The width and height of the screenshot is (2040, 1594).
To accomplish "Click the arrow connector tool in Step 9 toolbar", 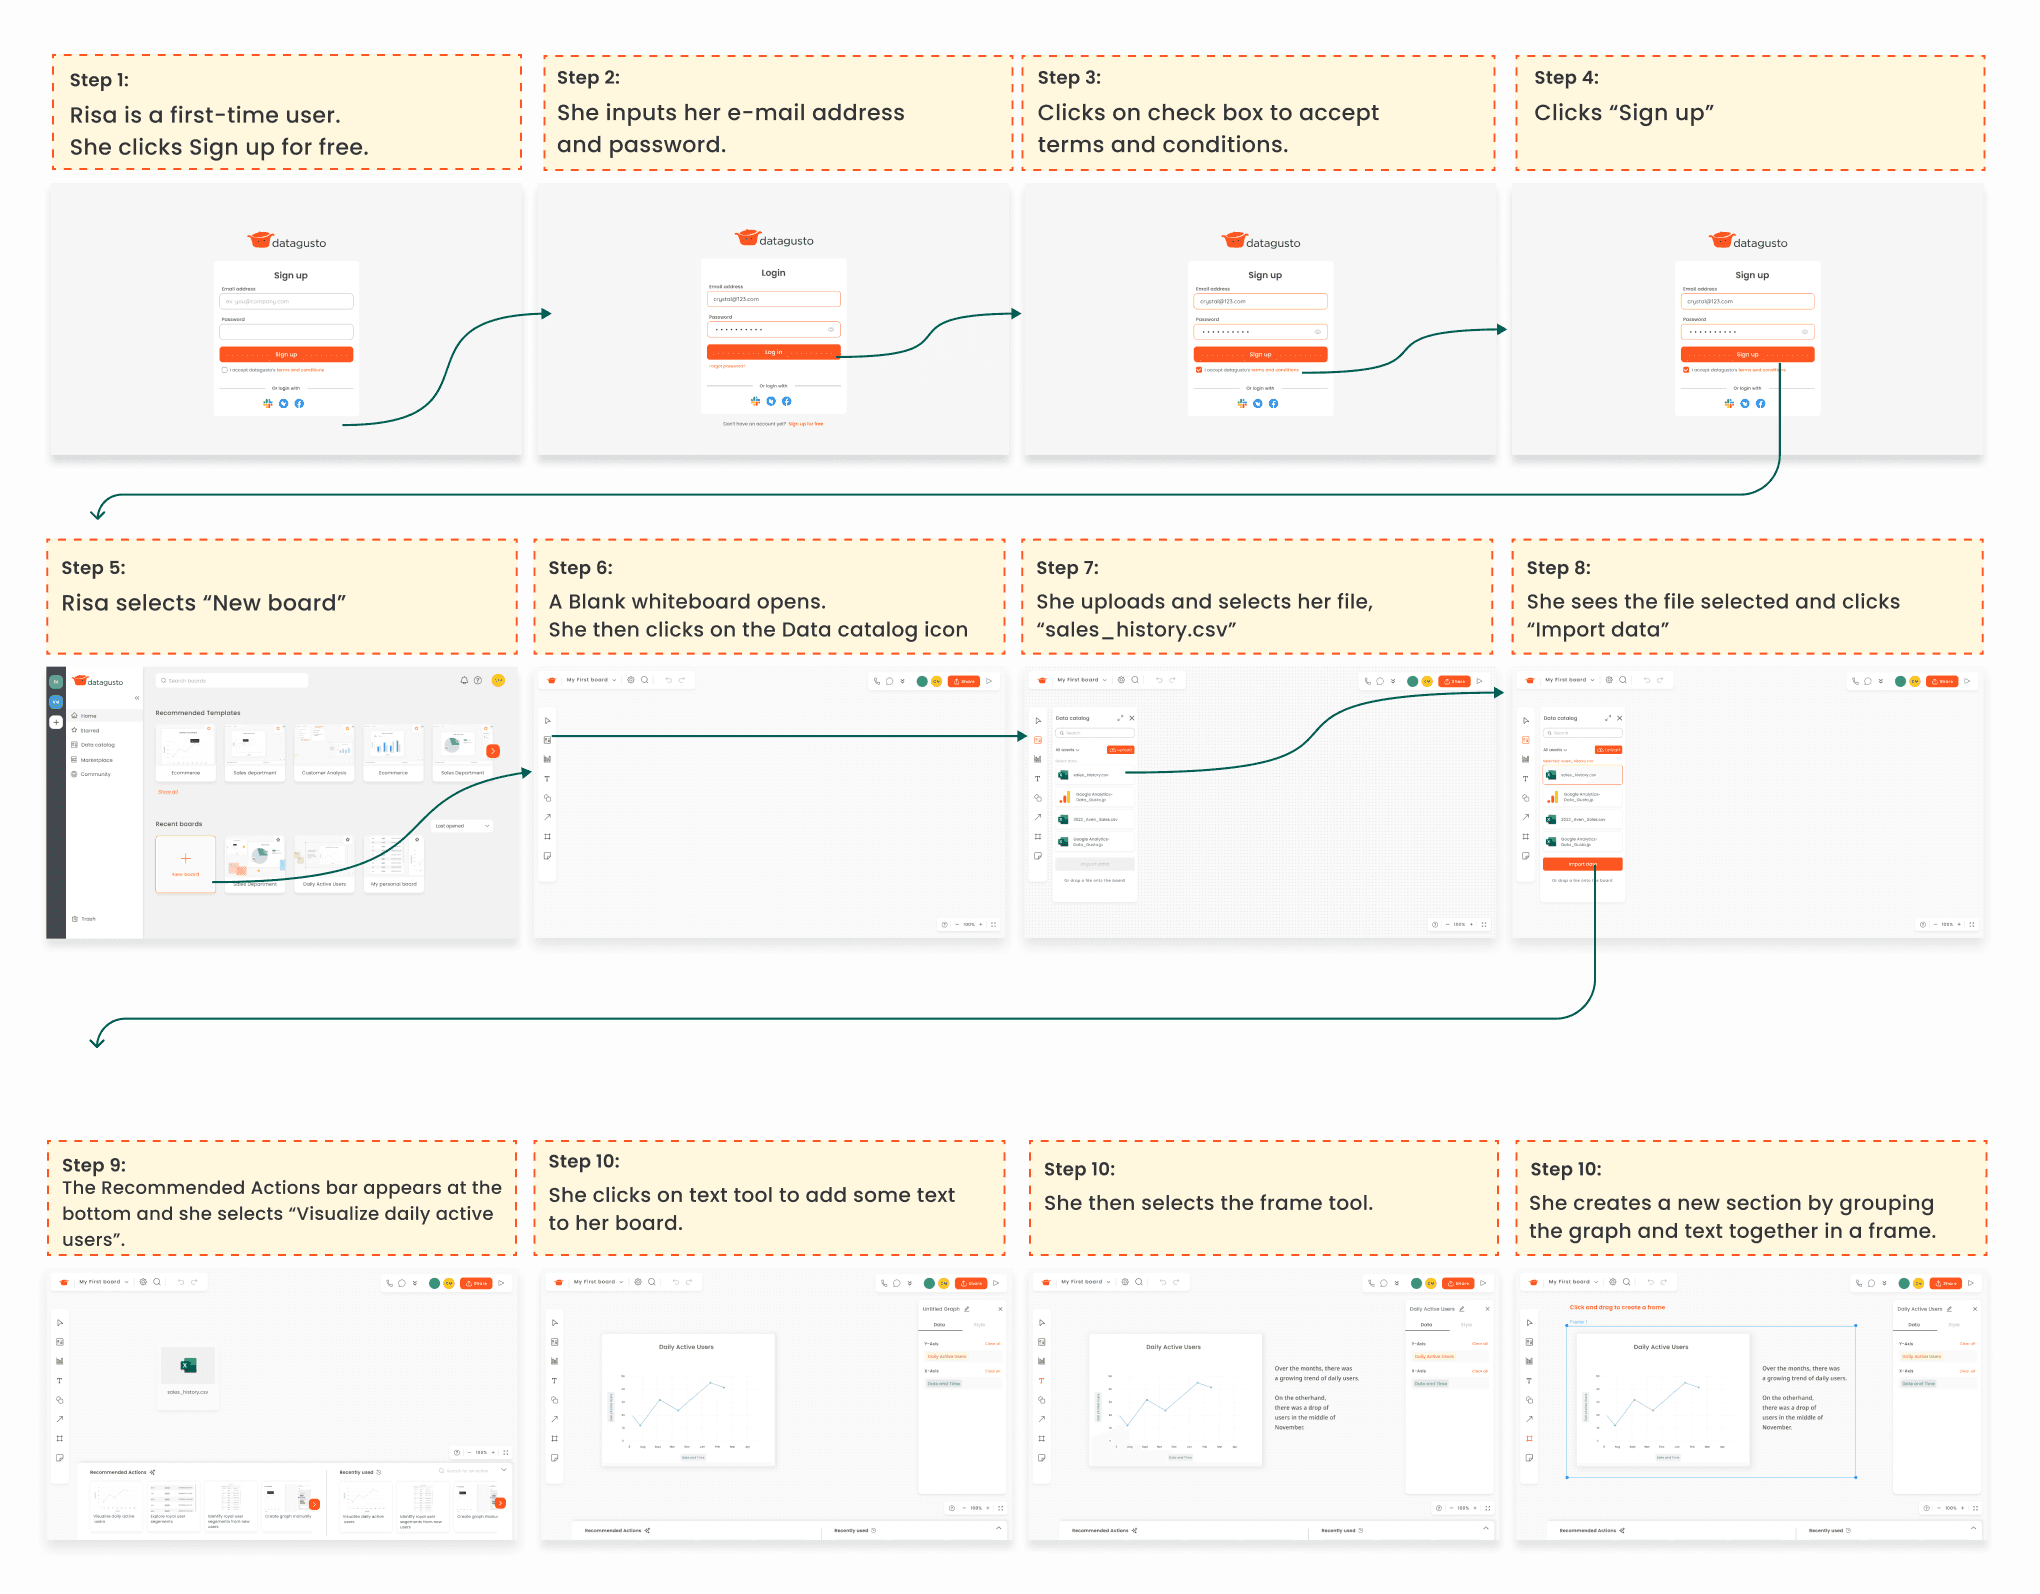I will point(60,1419).
